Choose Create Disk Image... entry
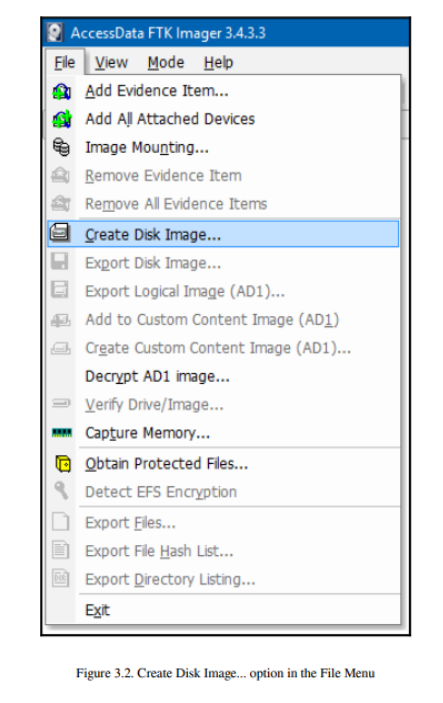The image size is (443, 703). pyautogui.click(x=223, y=234)
